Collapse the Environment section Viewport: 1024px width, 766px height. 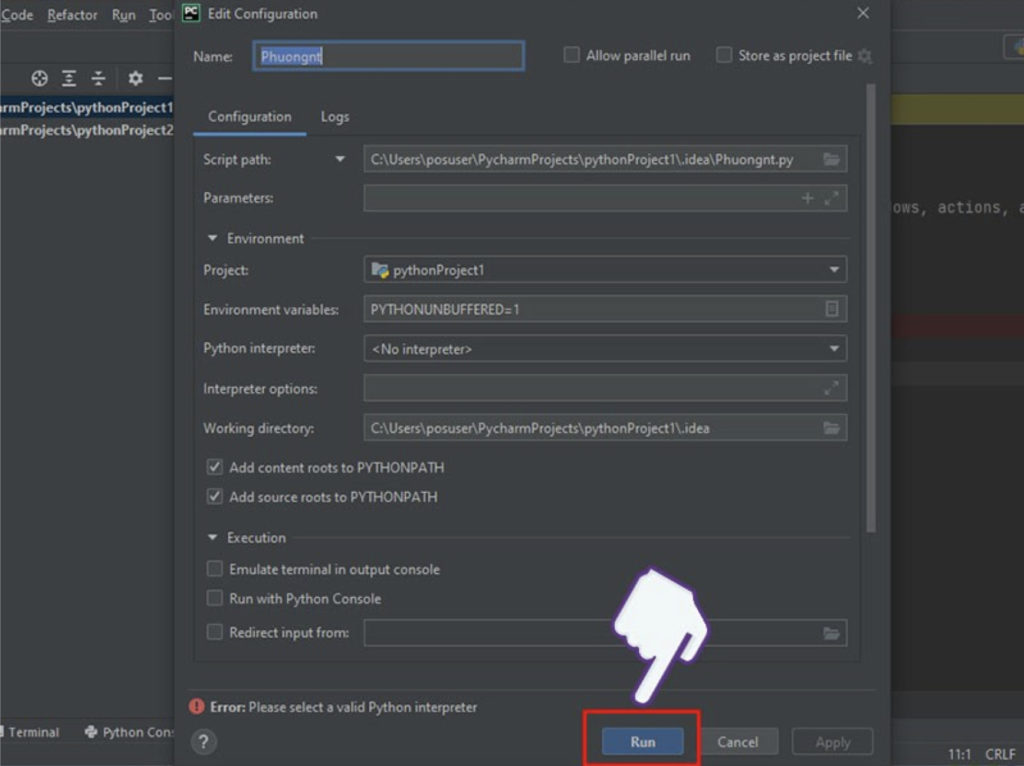[x=212, y=238]
